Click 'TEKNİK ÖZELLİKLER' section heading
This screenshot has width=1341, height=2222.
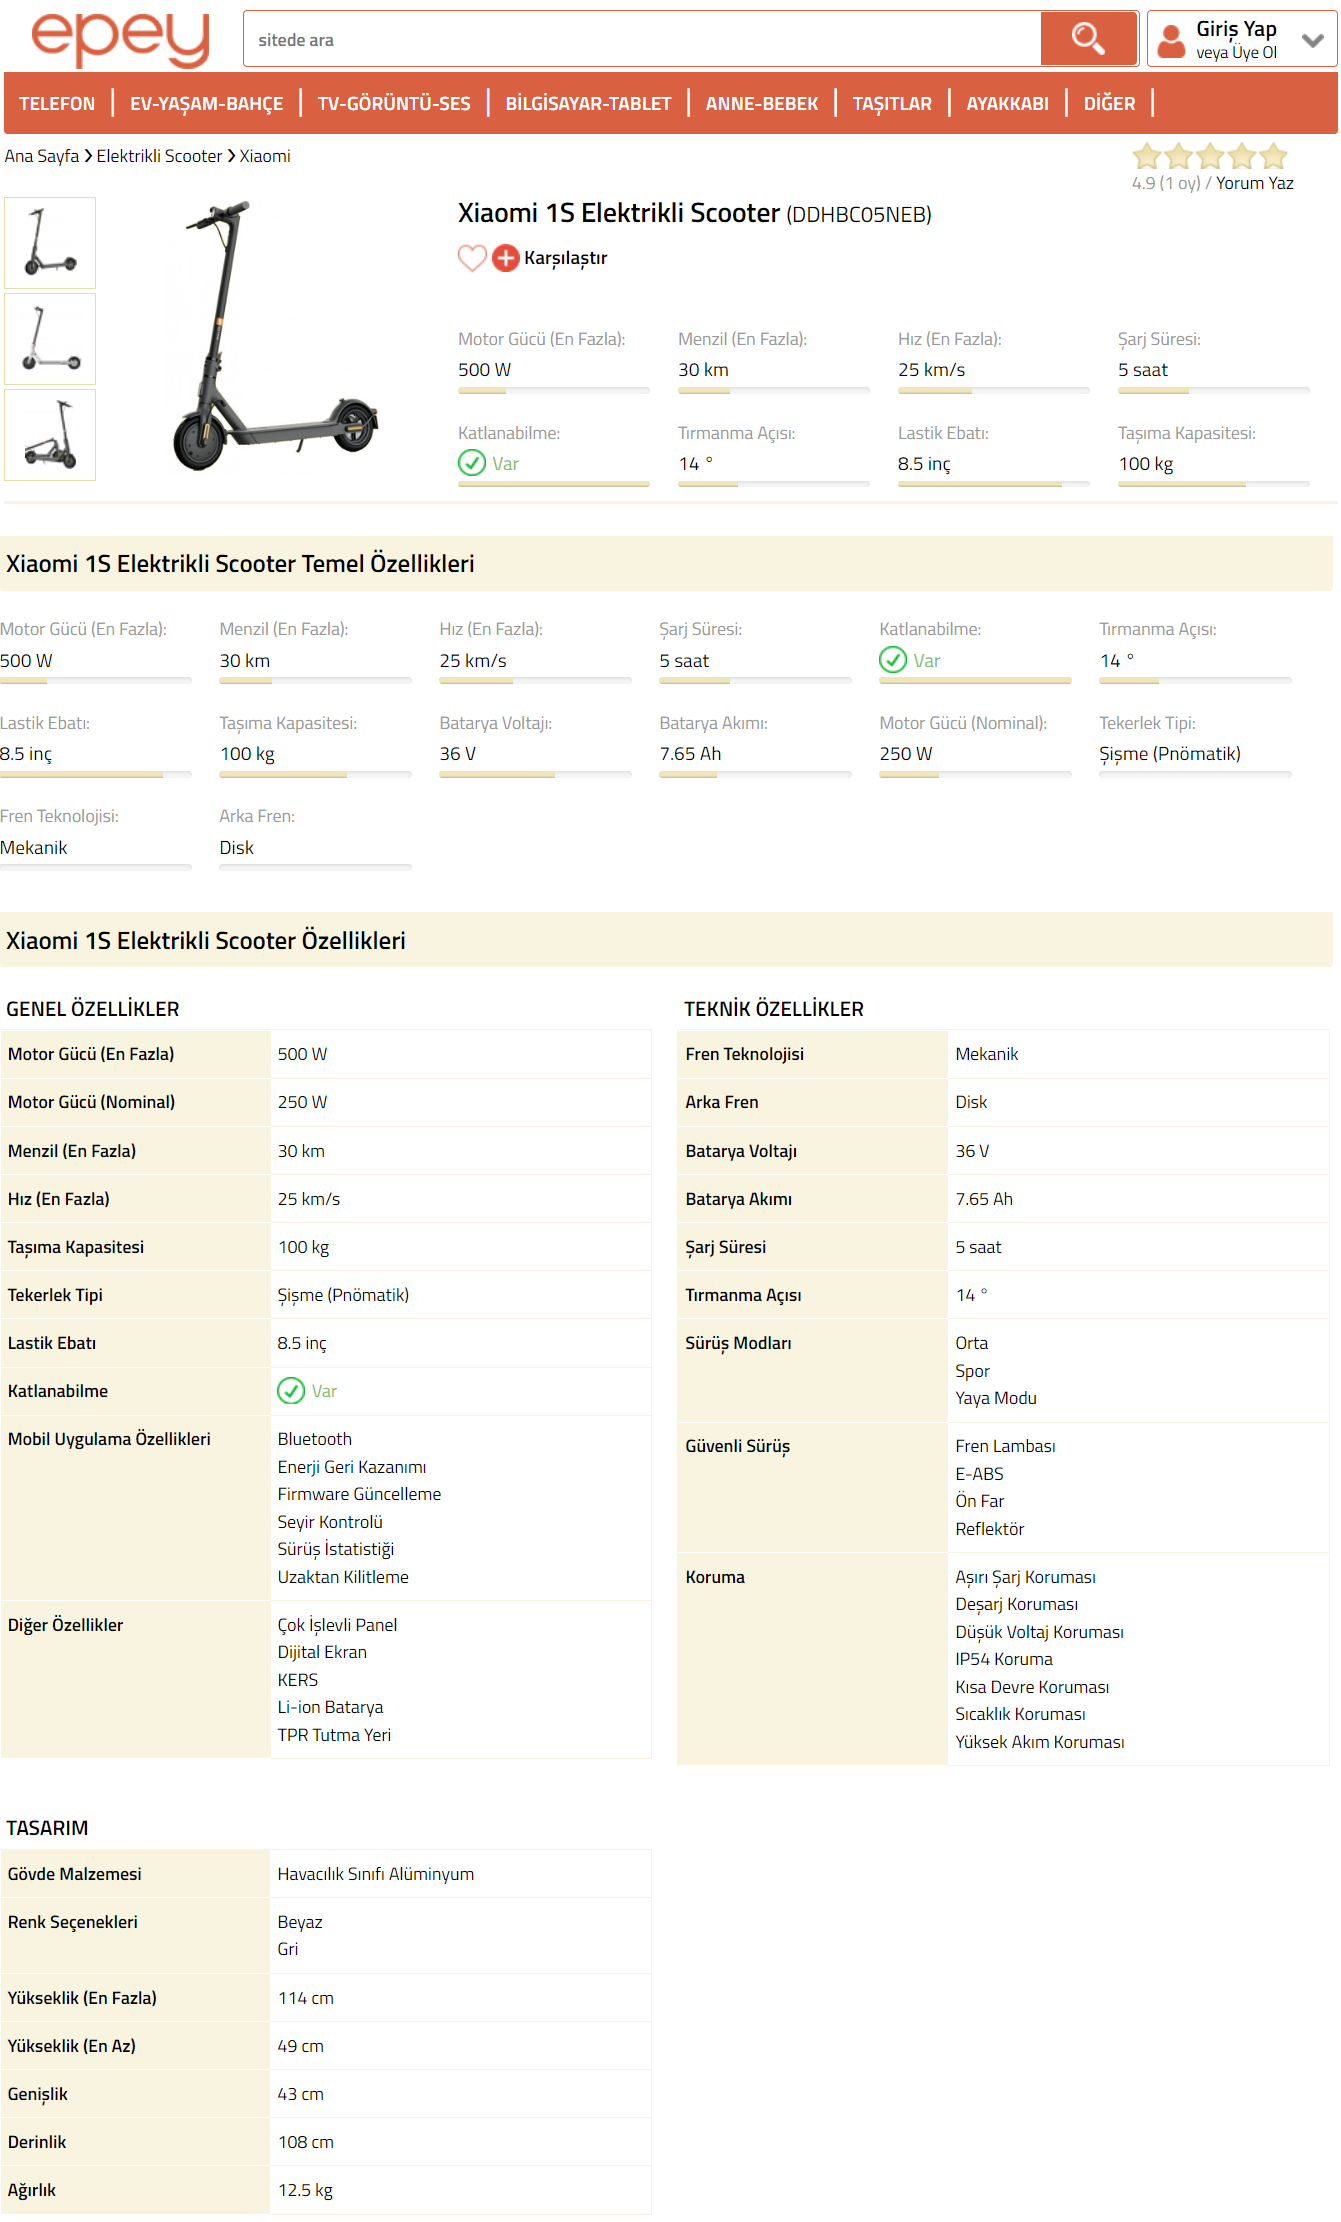coord(774,1009)
